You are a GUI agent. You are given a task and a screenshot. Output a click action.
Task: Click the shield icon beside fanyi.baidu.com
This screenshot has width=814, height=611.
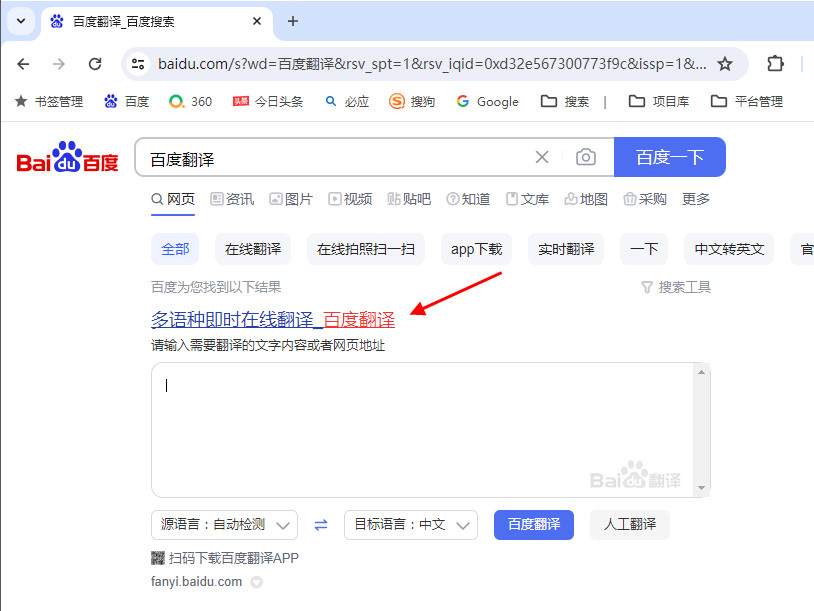click(x=256, y=582)
